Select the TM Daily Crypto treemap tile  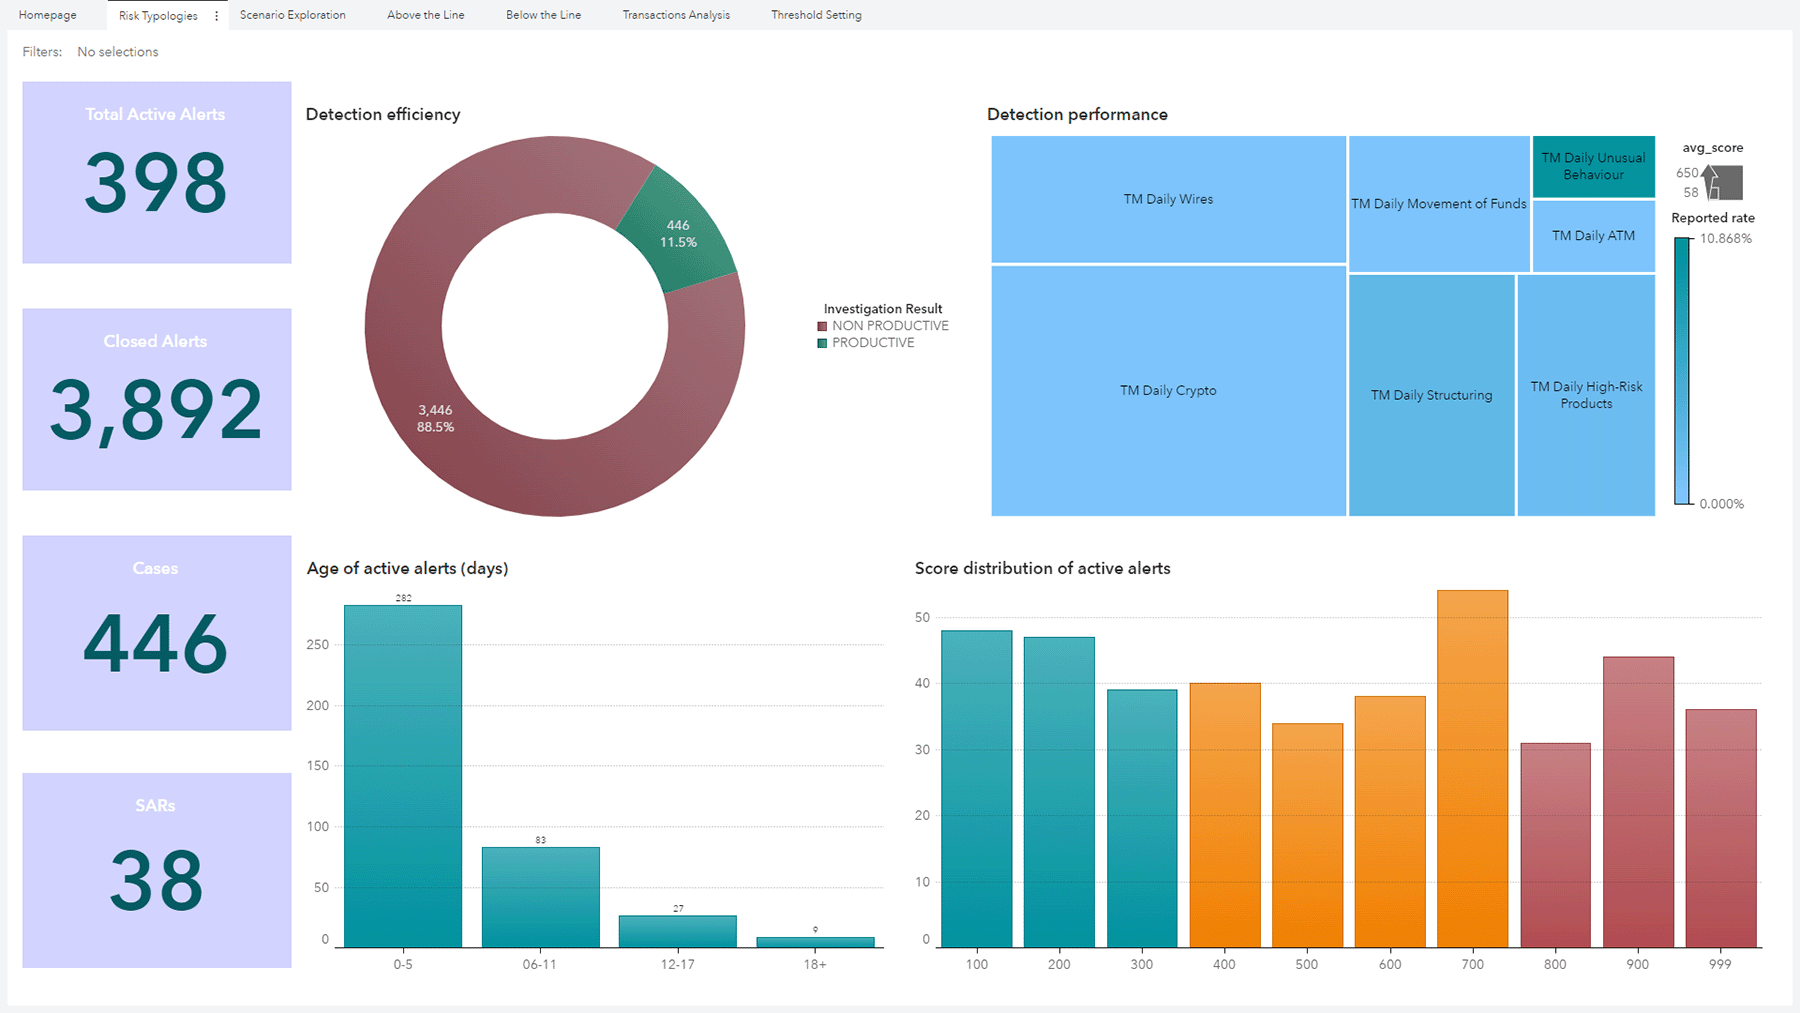pyautogui.click(x=1168, y=391)
